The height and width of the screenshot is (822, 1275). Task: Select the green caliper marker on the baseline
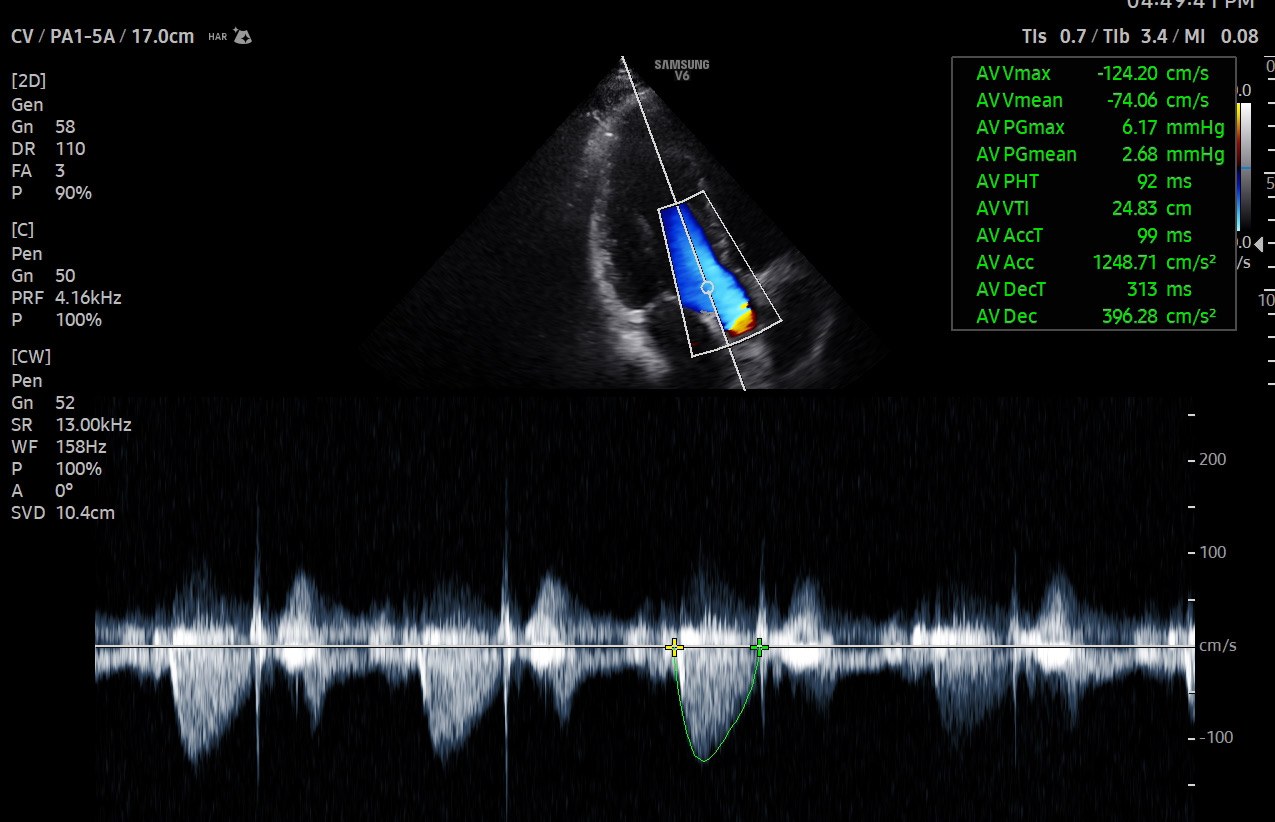pos(759,647)
